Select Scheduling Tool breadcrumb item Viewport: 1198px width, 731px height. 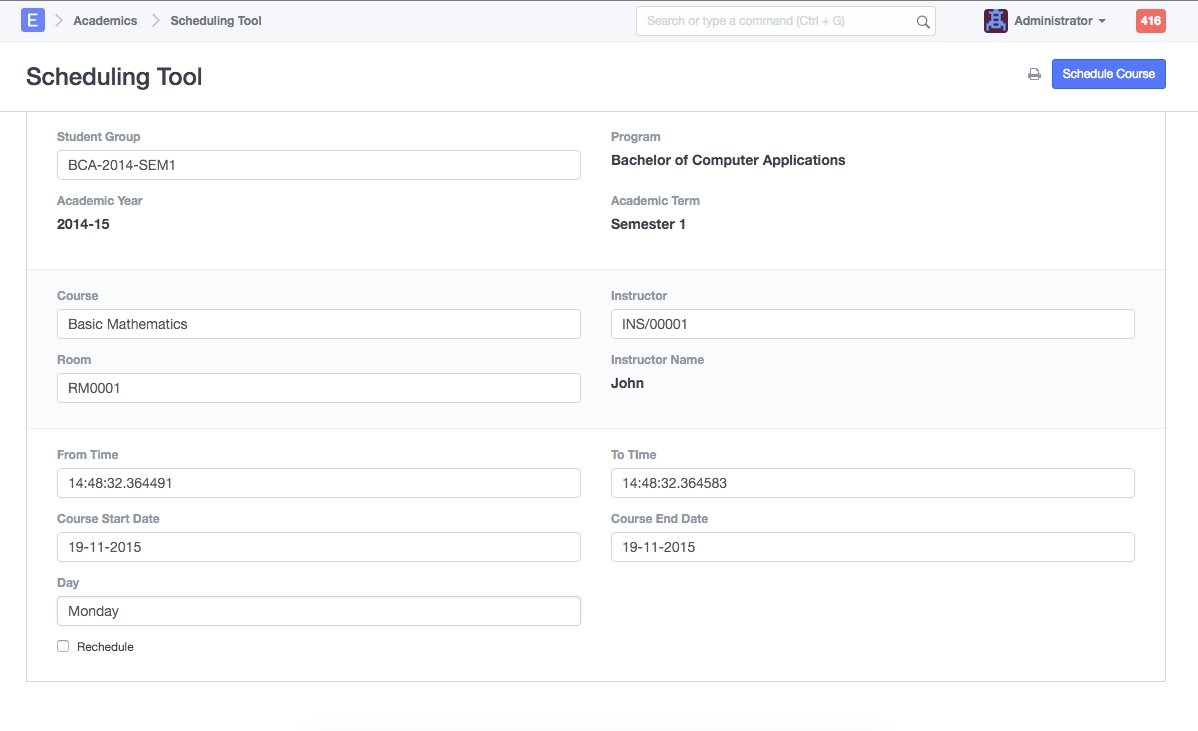pos(216,20)
